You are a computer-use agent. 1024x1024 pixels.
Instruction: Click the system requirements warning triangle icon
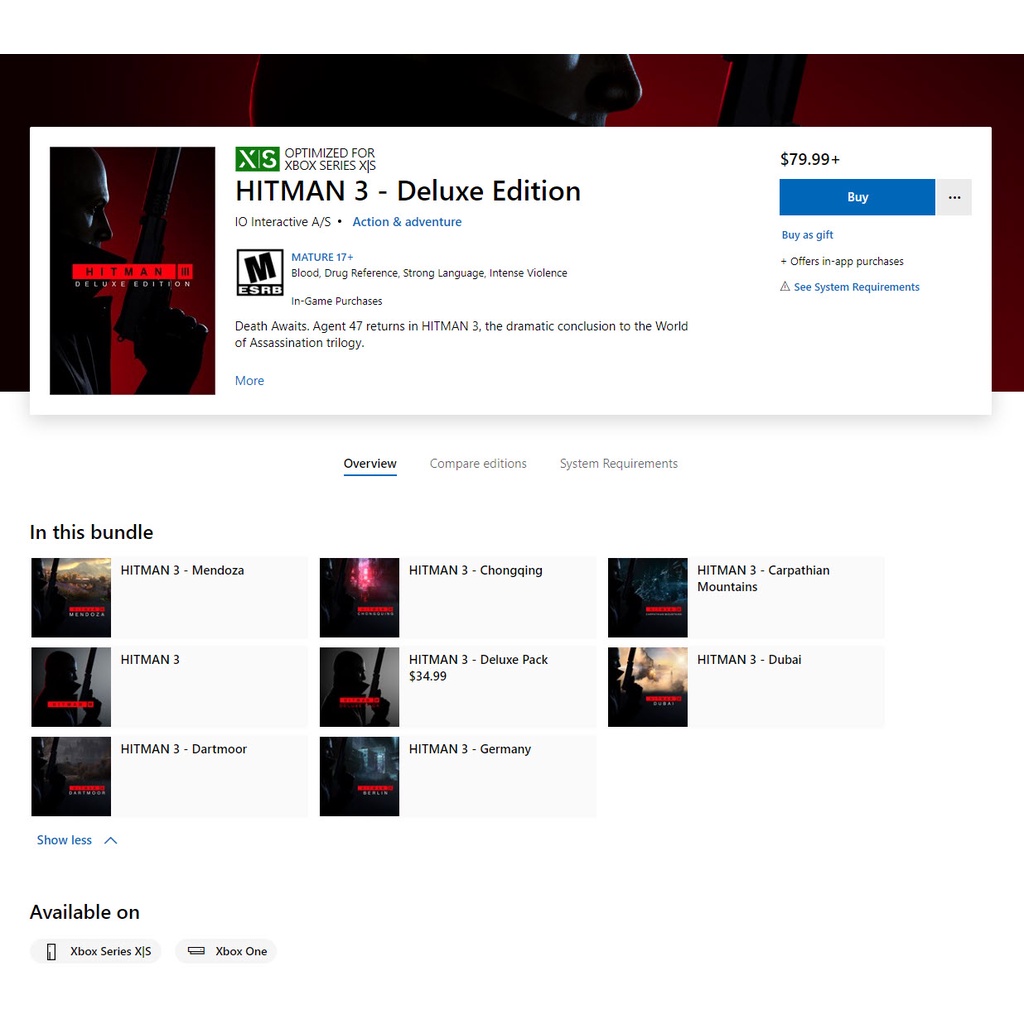pos(785,286)
